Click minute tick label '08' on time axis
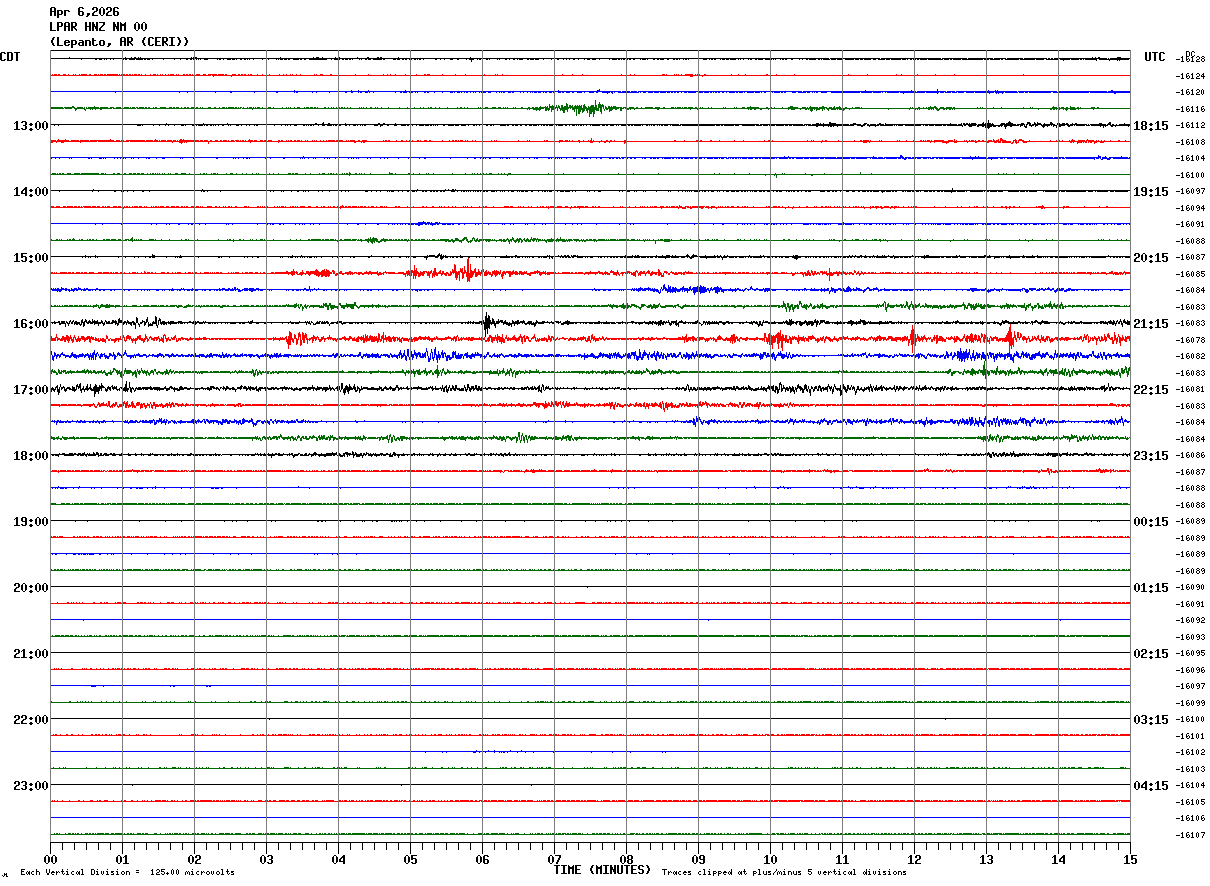The height and width of the screenshot is (886, 1210). coord(626,860)
